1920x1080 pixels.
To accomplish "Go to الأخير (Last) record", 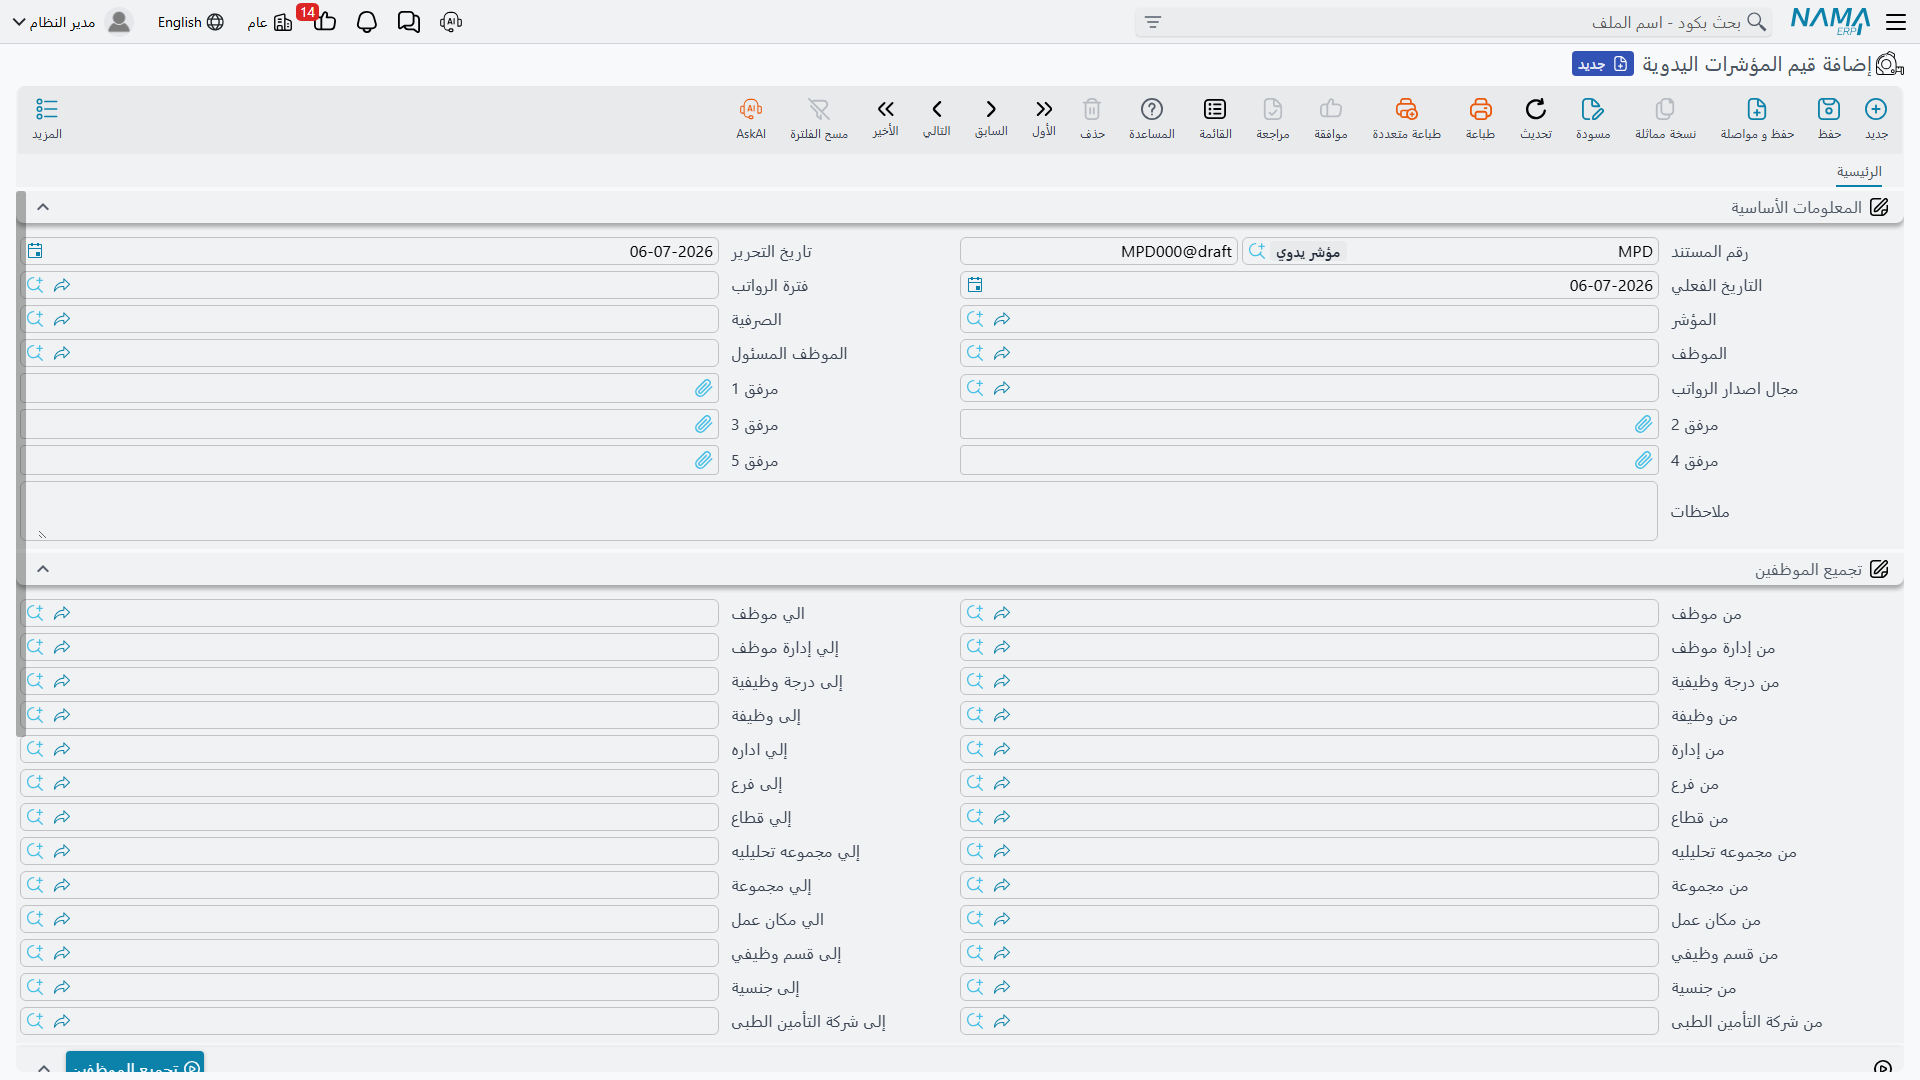I will 885,109.
